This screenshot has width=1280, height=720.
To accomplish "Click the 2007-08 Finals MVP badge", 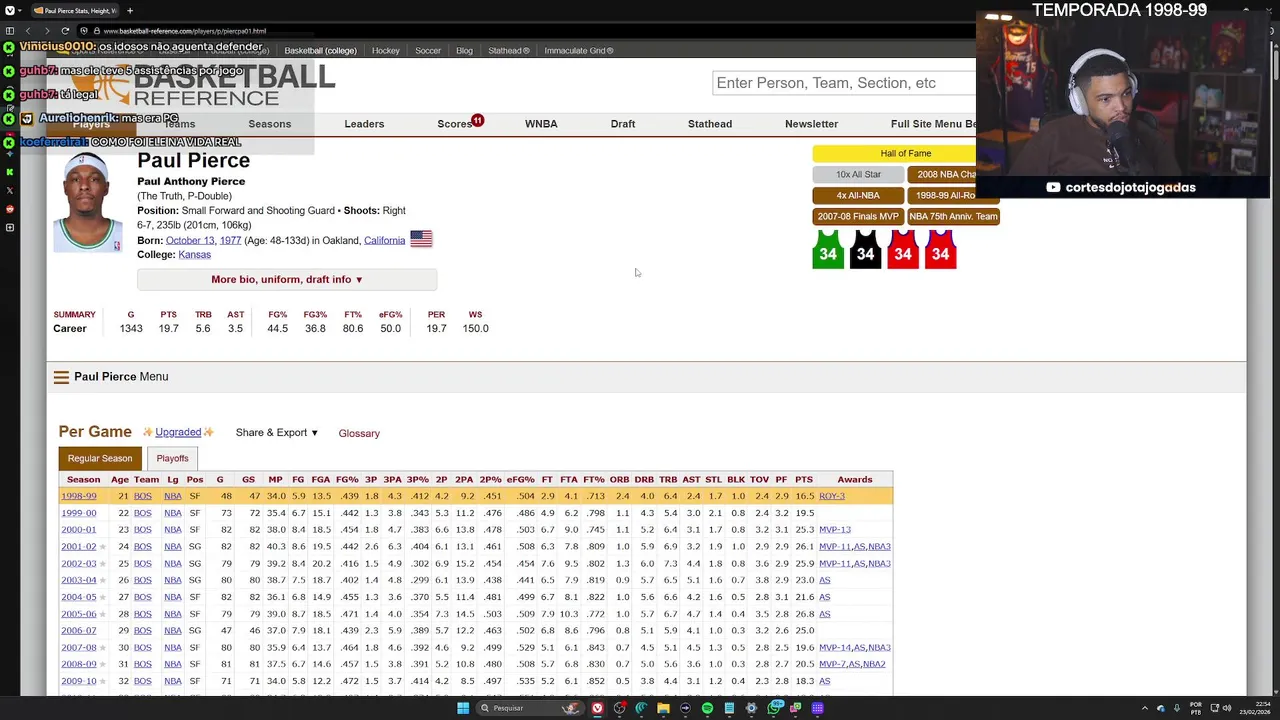I will tap(858, 216).
